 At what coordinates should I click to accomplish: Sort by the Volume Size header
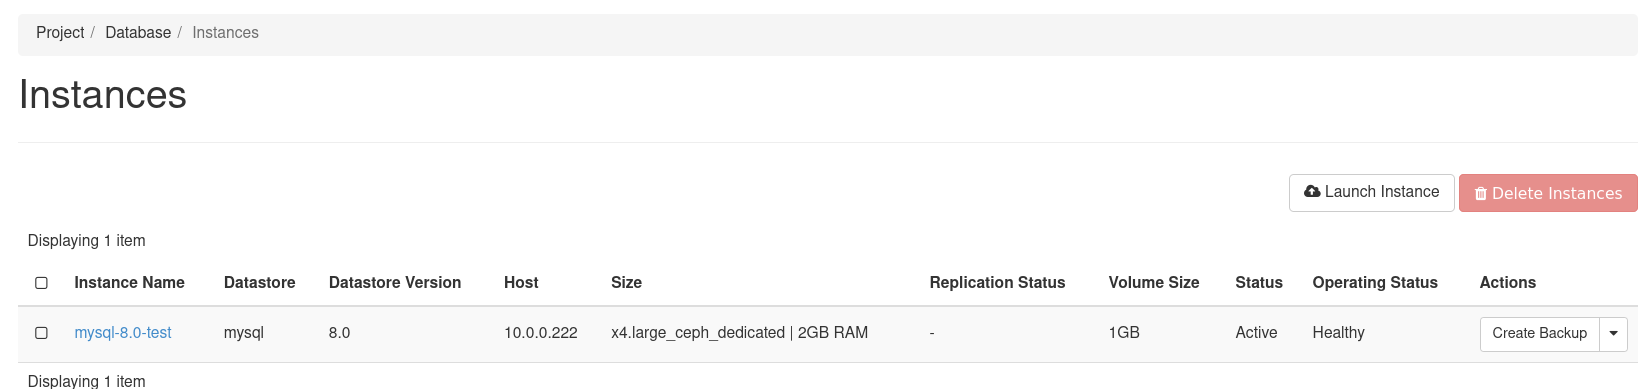click(1154, 283)
